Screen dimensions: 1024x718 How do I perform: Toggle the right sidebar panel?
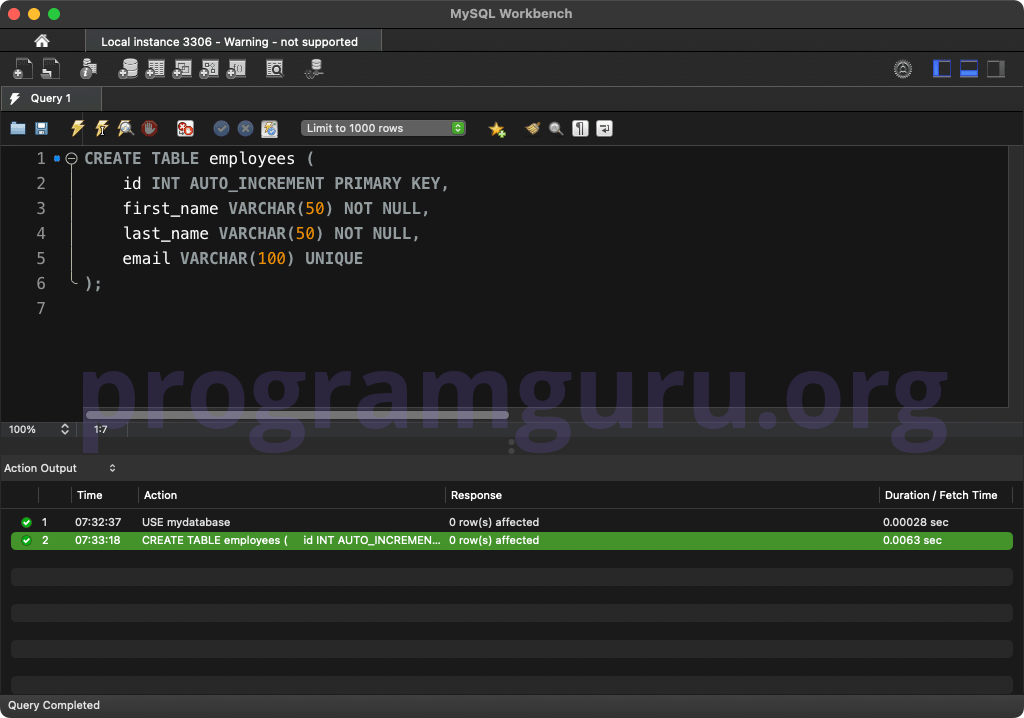995,69
